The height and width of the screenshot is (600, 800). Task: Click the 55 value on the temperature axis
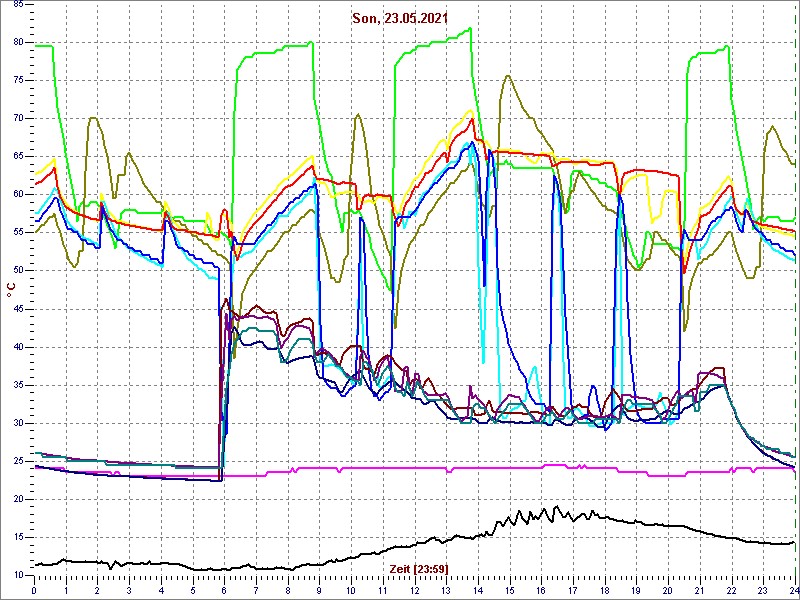click(x=17, y=233)
